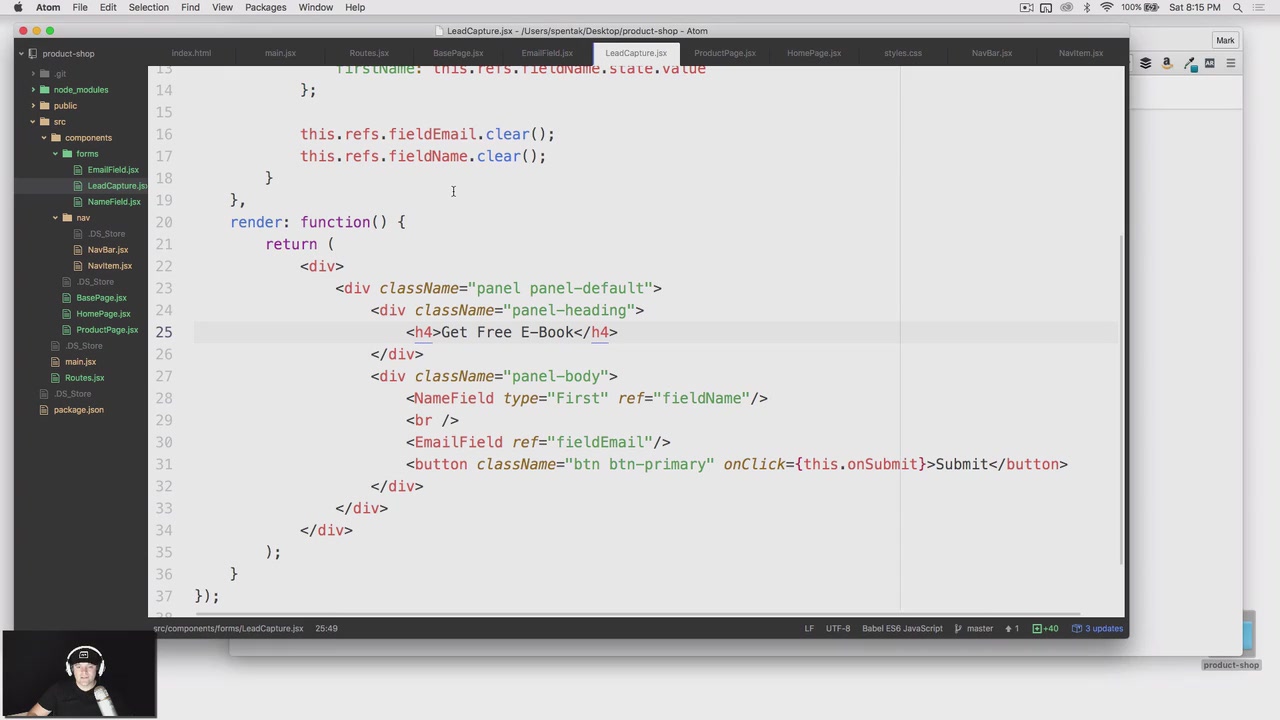1280x720 pixels.
Task: Collapse the forms folder arrow
Action: (55, 154)
